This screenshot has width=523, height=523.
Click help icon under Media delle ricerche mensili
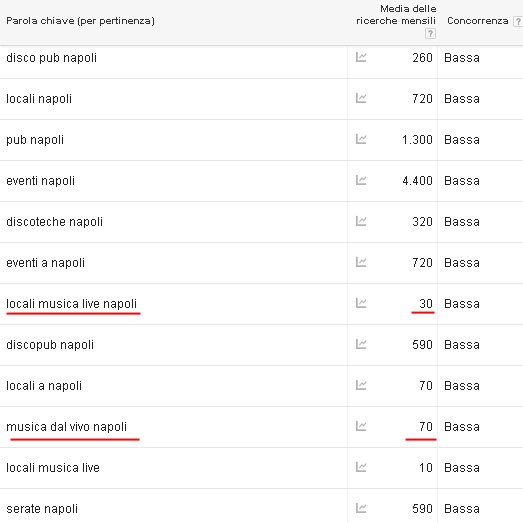pos(430,34)
